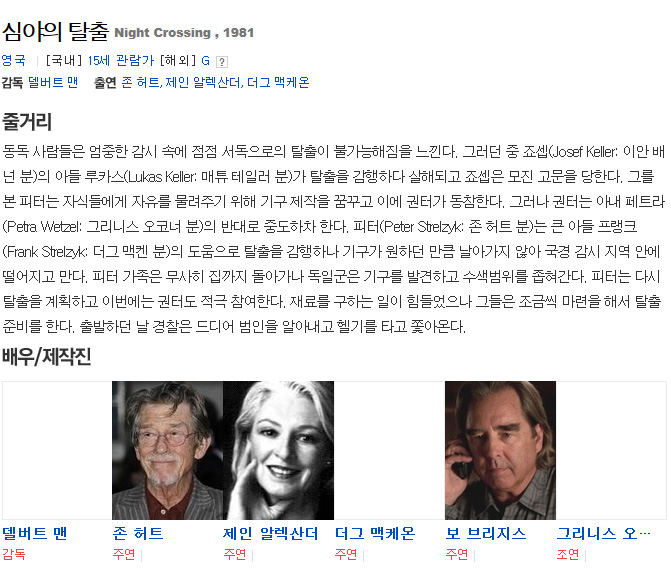Click 델버트 맨 name under crew photos
The height and width of the screenshot is (578, 671).
(x=35, y=534)
